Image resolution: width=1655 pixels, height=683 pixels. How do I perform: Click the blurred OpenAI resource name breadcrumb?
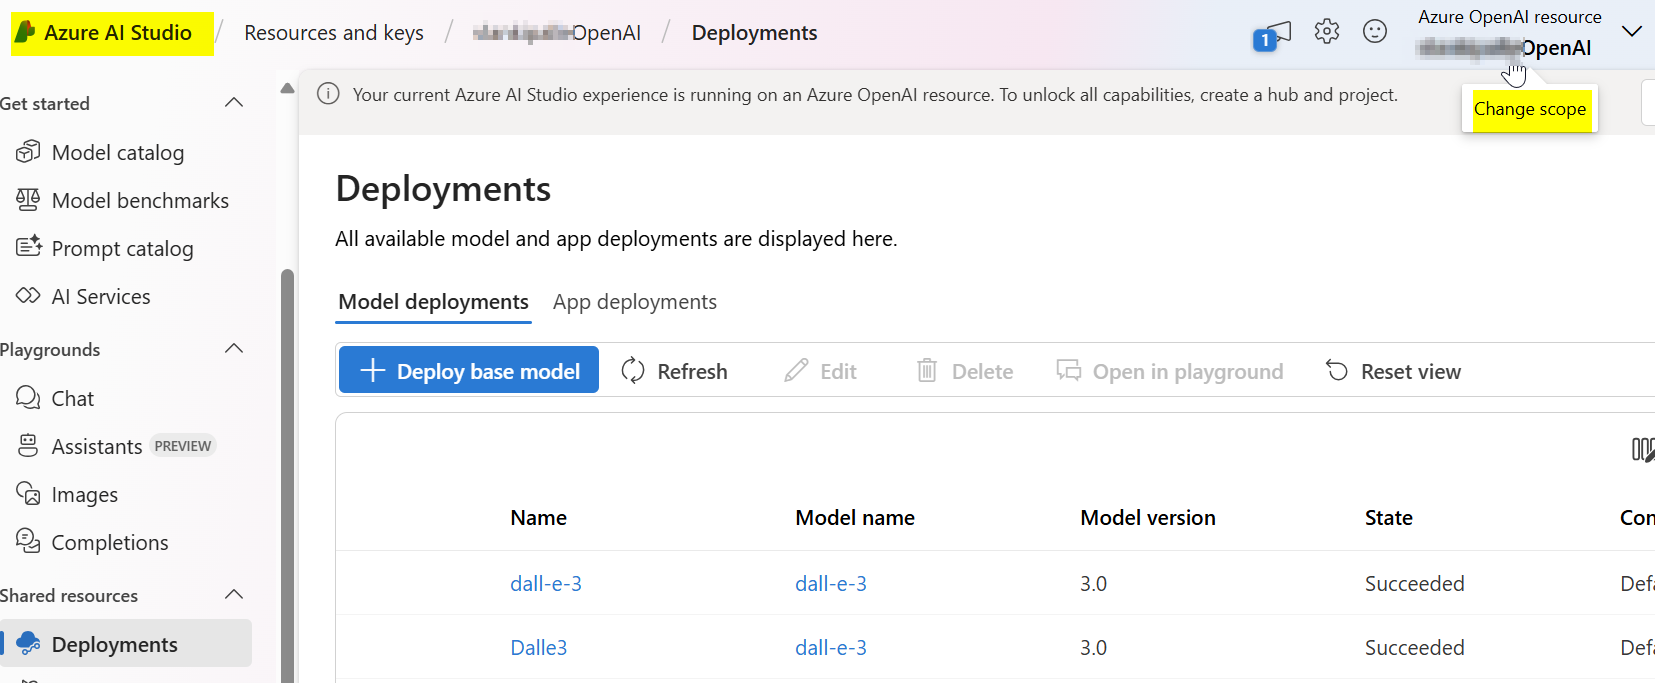[557, 33]
